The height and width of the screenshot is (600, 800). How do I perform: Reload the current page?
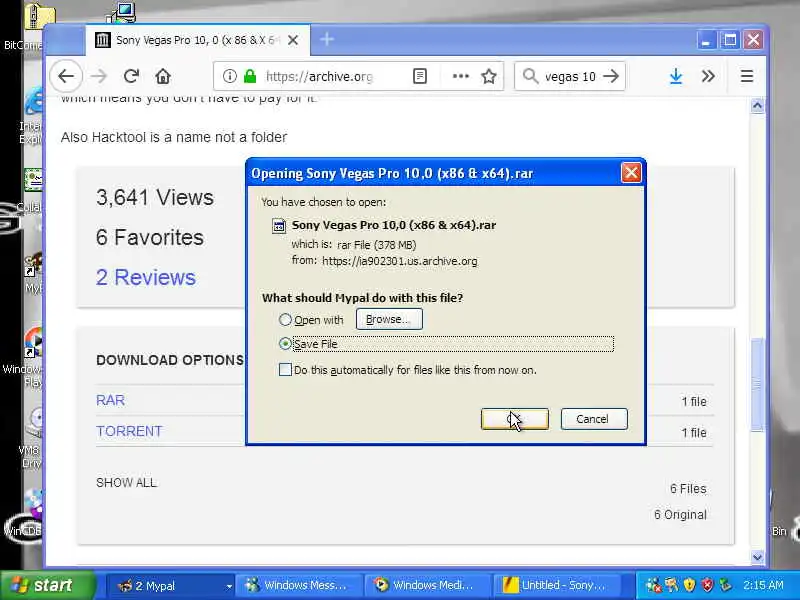pos(132,77)
